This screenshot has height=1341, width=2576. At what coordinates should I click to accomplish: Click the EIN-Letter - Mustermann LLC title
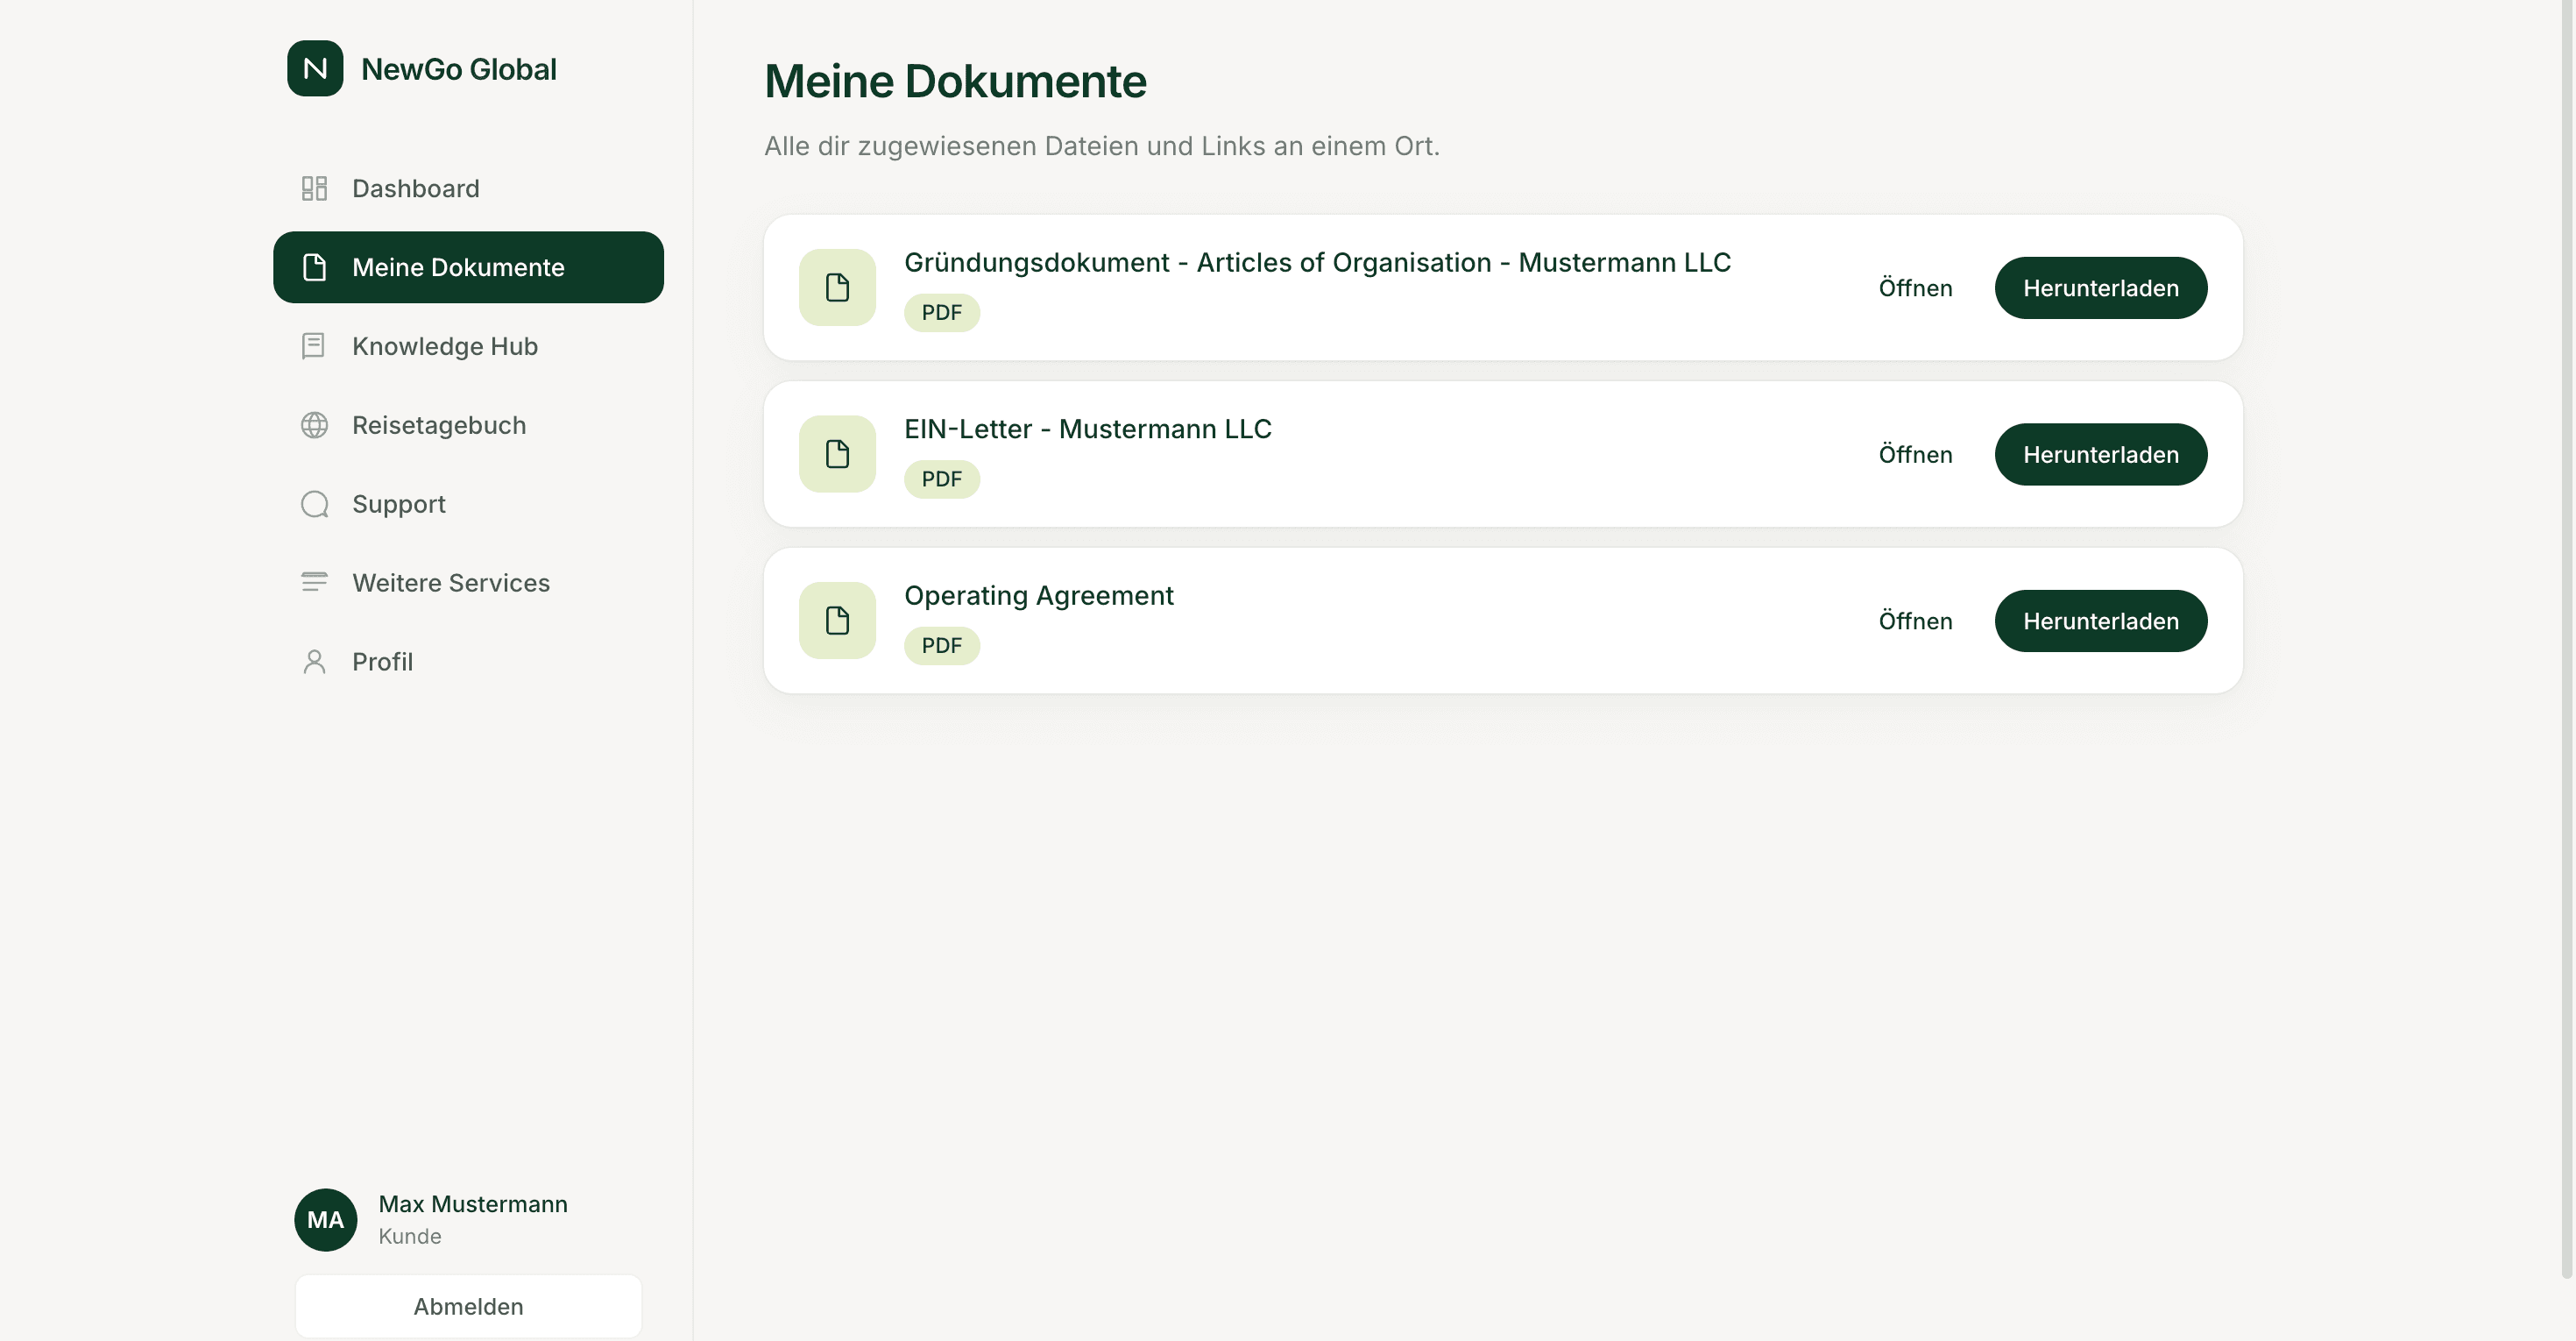[1088, 429]
